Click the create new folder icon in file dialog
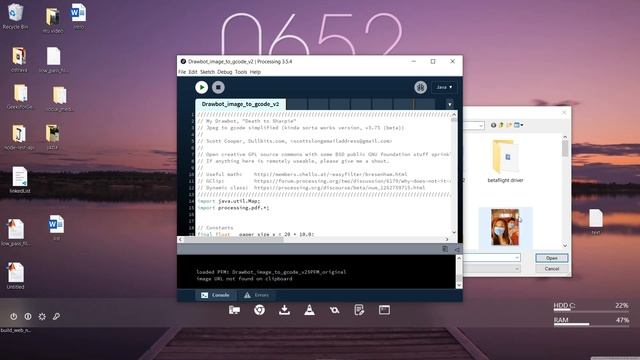Screen dimensions: 640x360 coord(509,125)
